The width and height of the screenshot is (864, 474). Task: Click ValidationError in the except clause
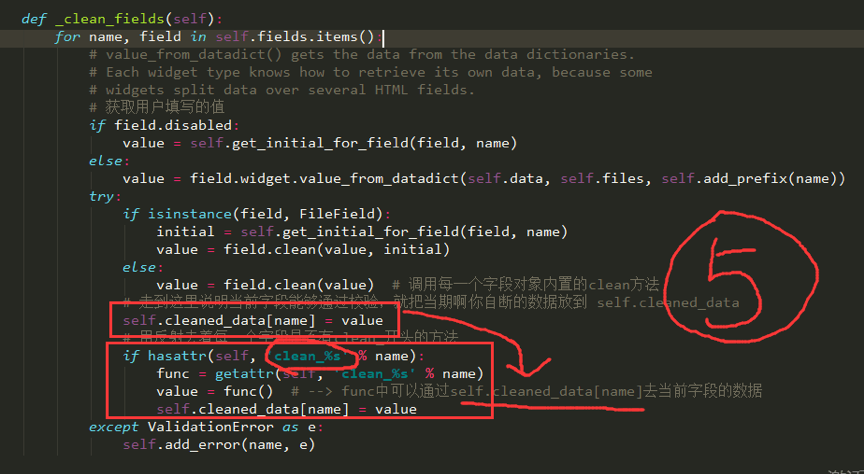click(x=210, y=427)
